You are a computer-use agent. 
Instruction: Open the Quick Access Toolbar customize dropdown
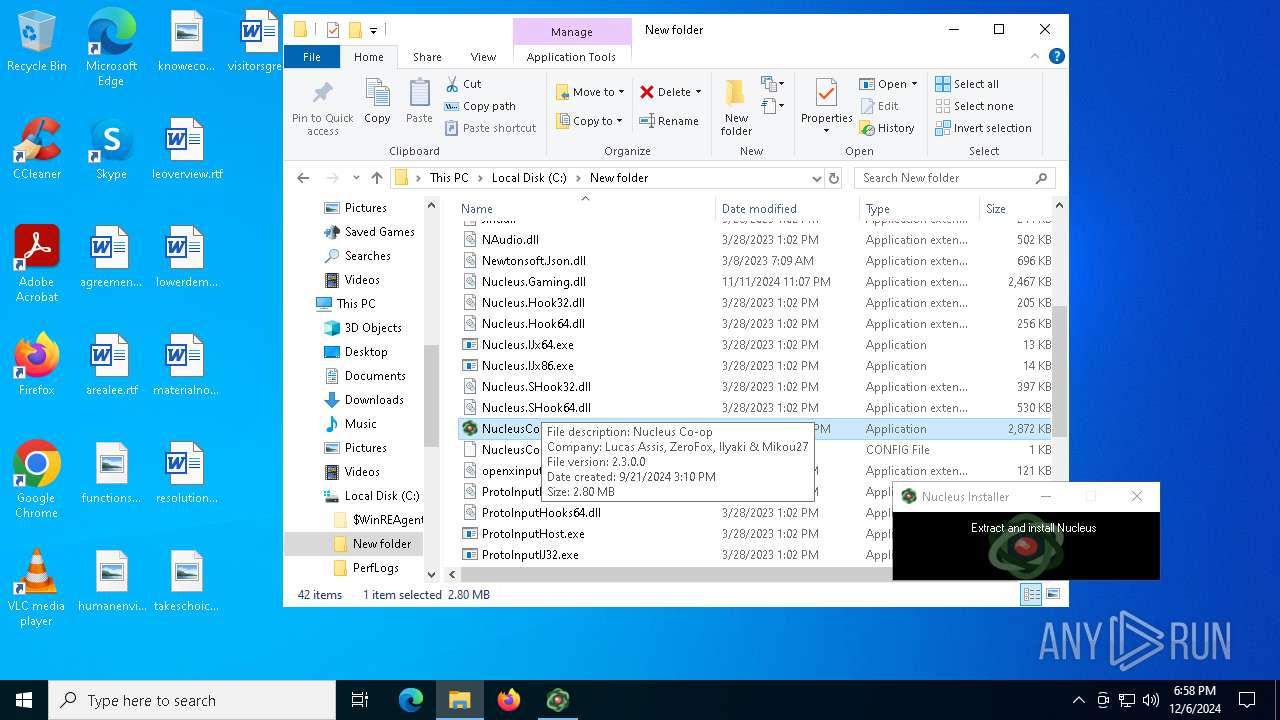point(373,30)
